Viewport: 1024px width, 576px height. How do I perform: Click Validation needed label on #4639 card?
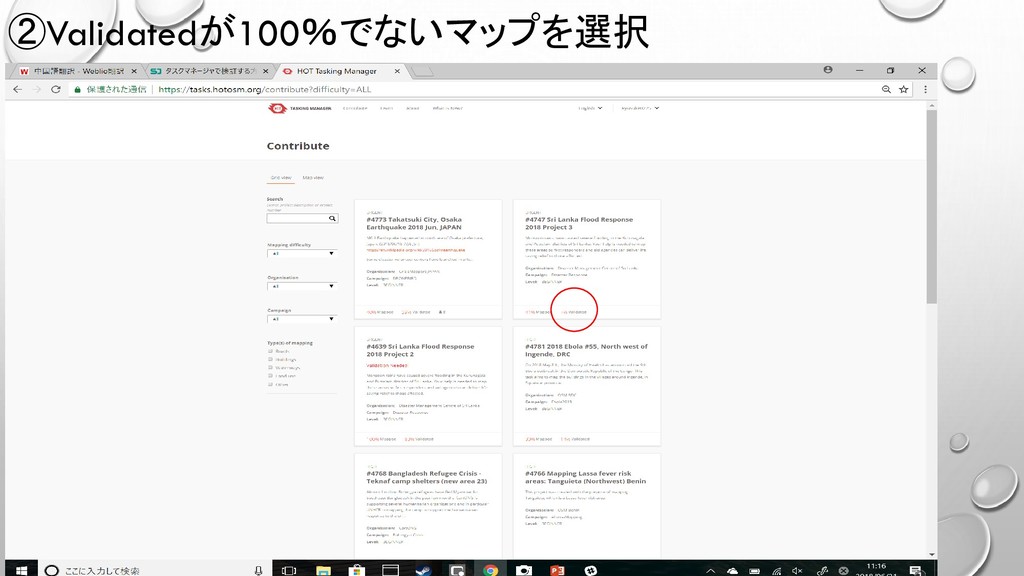pyautogui.click(x=387, y=366)
